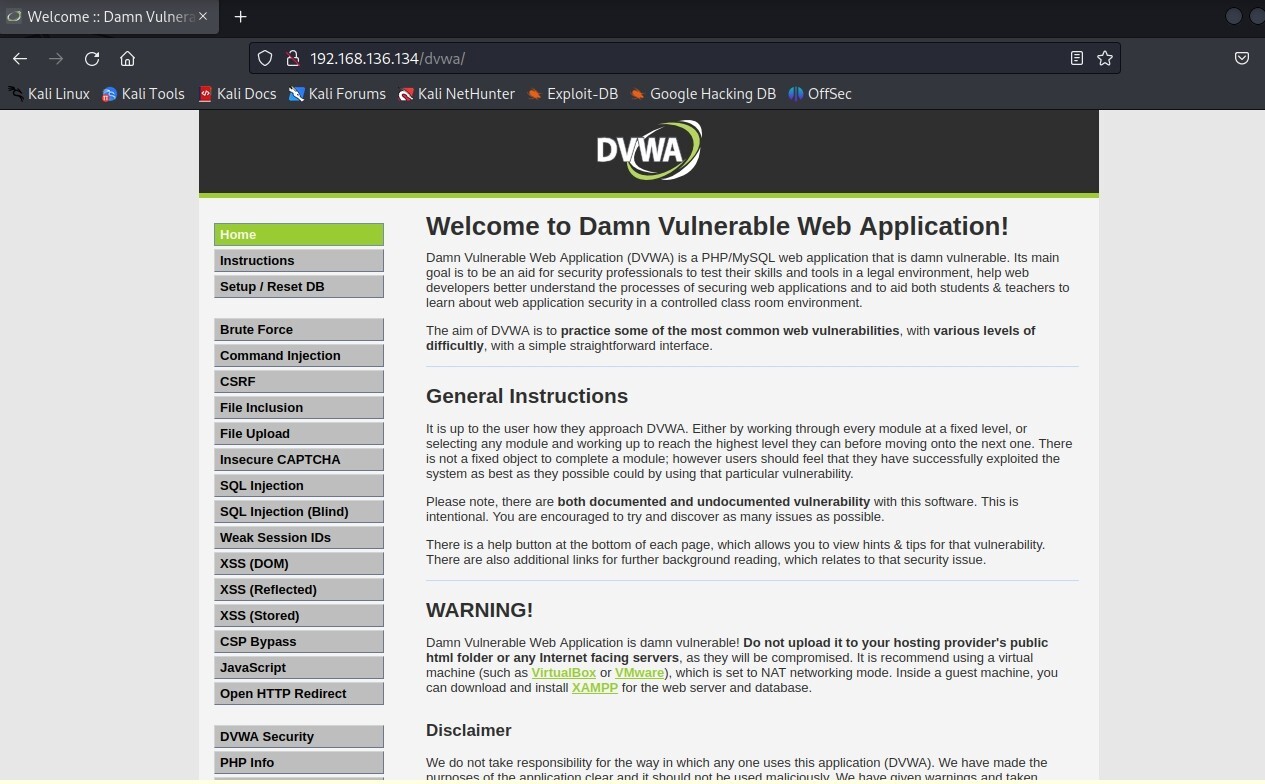1265x784 pixels.
Task: Follow the XAMPP download link
Action: point(595,688)
